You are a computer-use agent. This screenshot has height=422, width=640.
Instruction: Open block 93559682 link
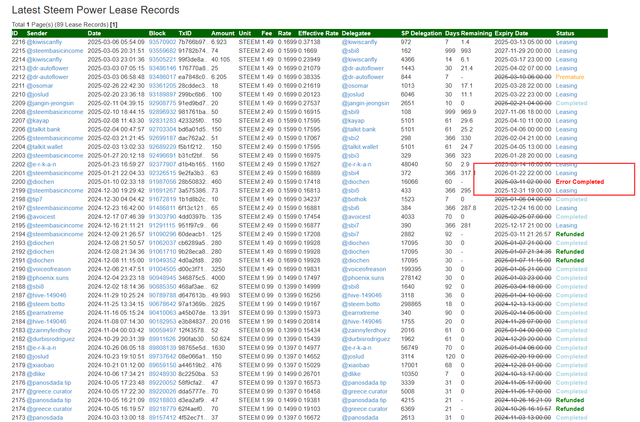(x=162, y=51)
